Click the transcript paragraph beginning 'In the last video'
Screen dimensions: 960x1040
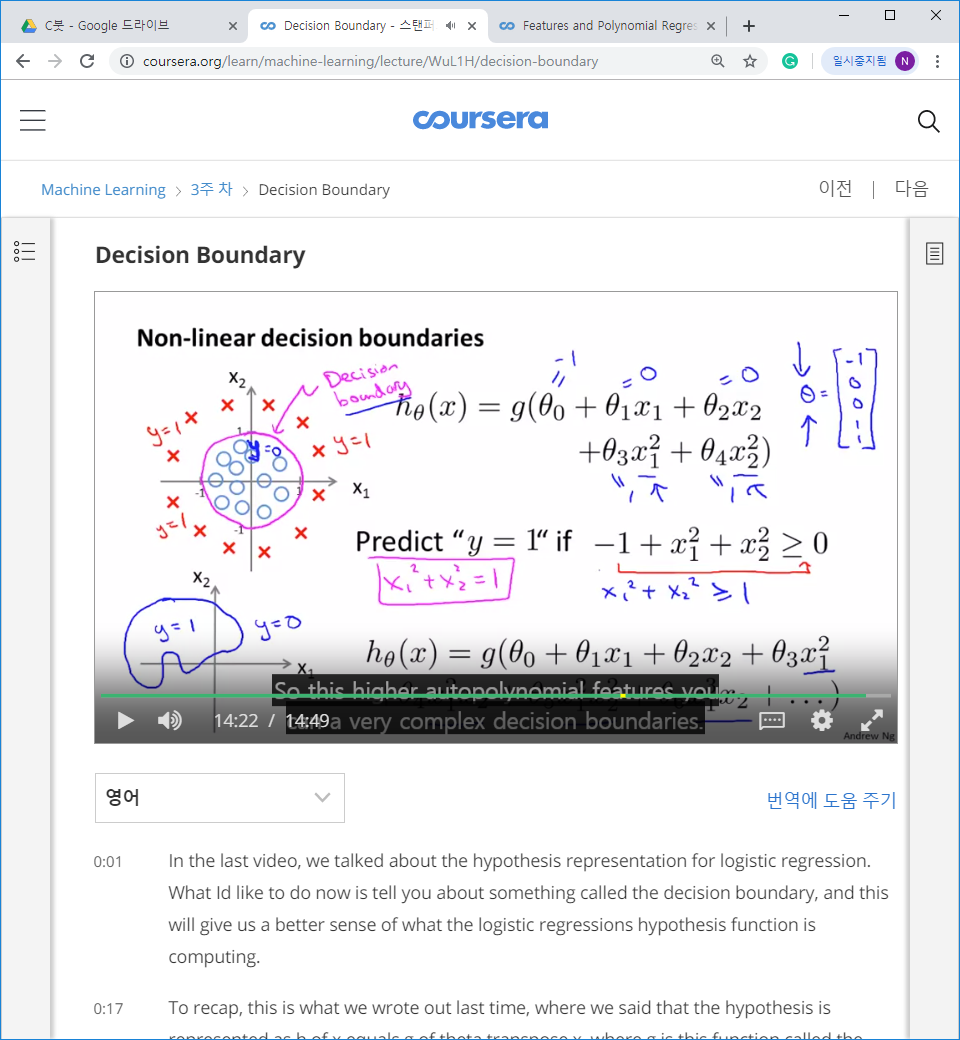point(528,909)
